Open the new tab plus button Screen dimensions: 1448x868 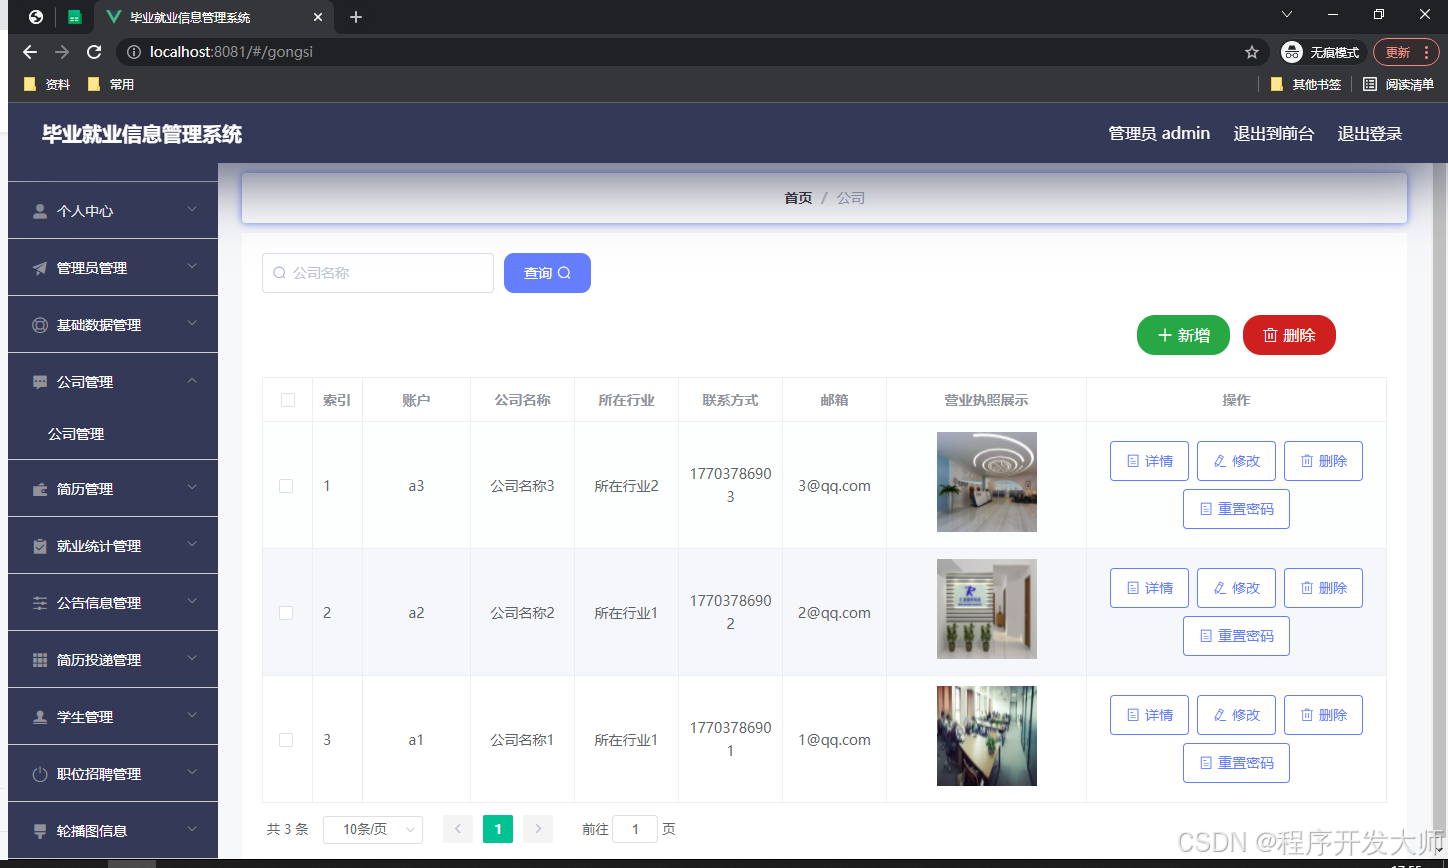[x=356, y=17]
